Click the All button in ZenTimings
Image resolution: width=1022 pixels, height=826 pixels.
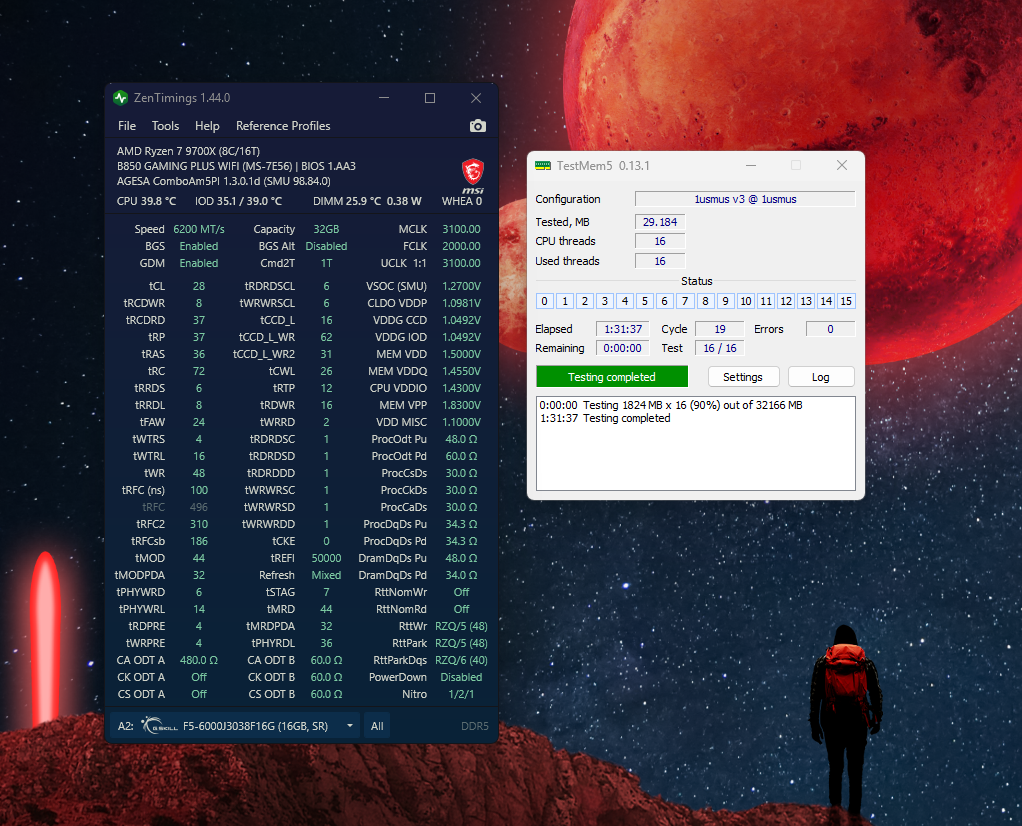(377, 726)
